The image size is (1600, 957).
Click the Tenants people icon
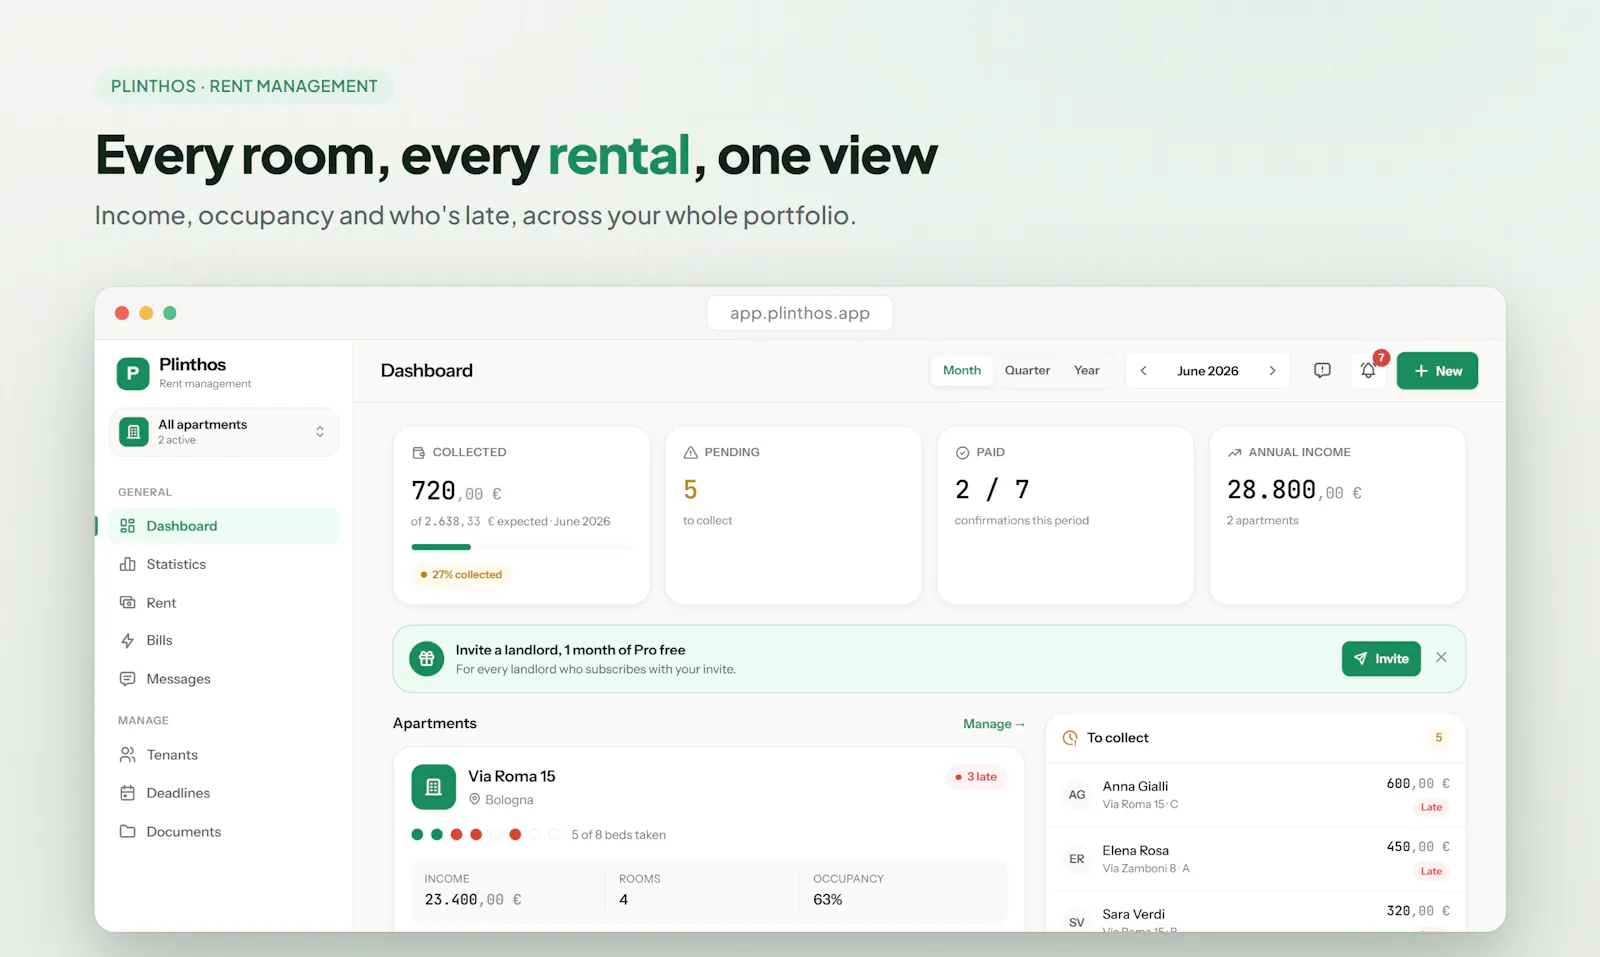128,755
